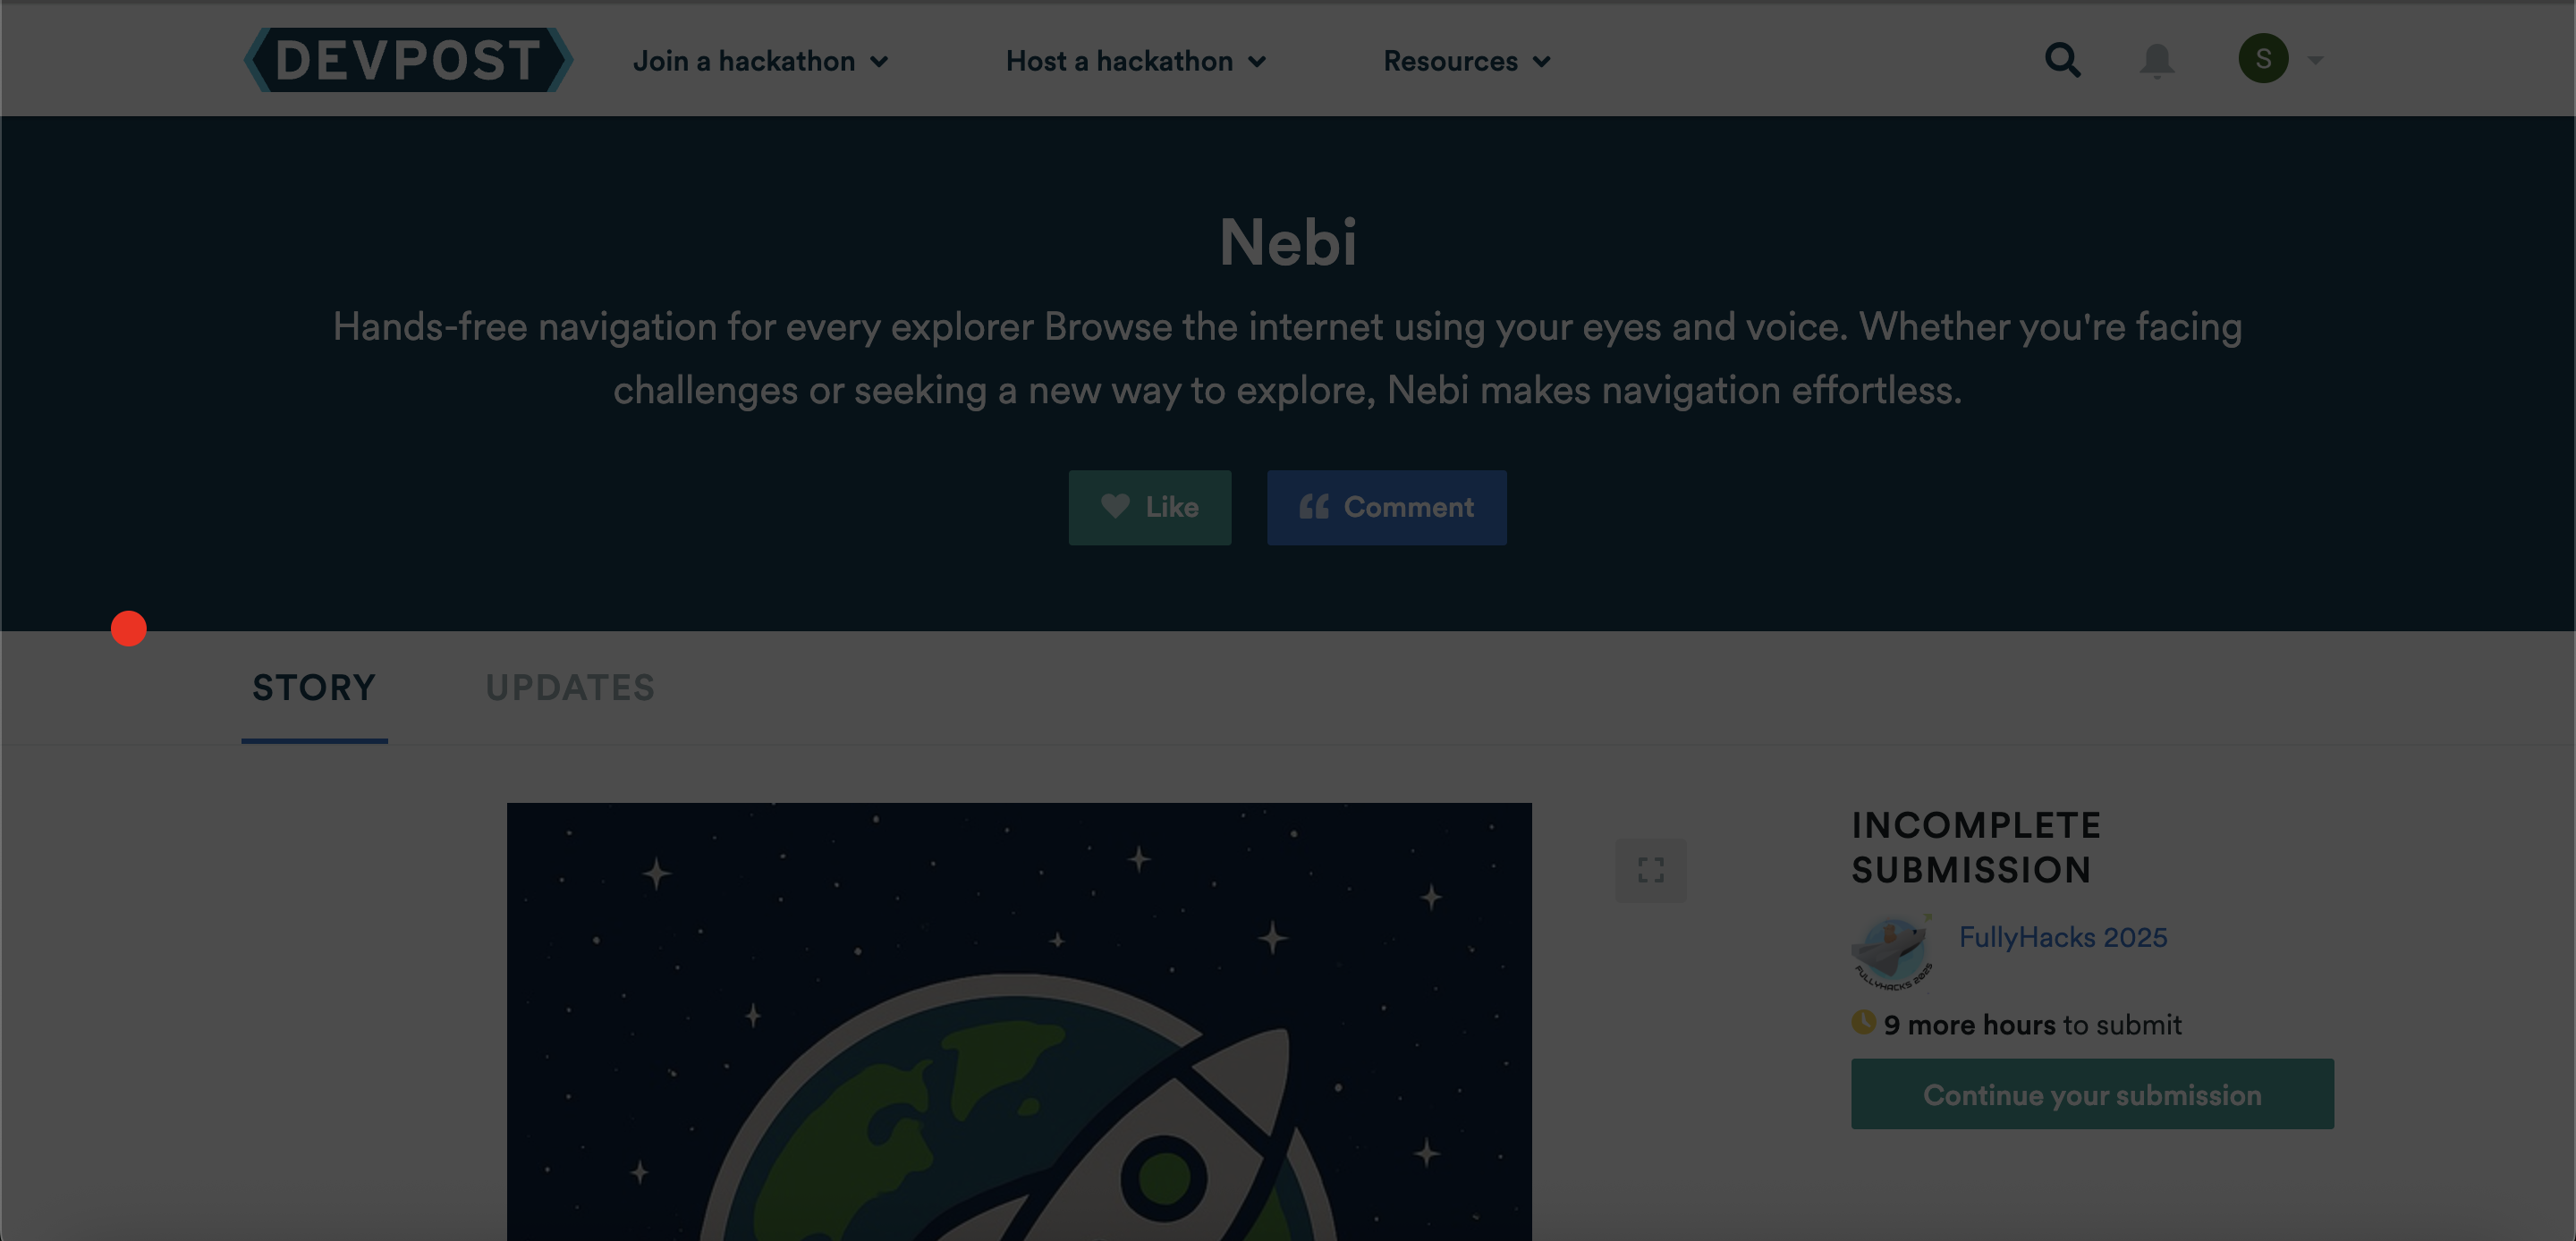2576x1241 pixels.
Task: Expand the image fullscreen icon
Action: [1650, 870]
